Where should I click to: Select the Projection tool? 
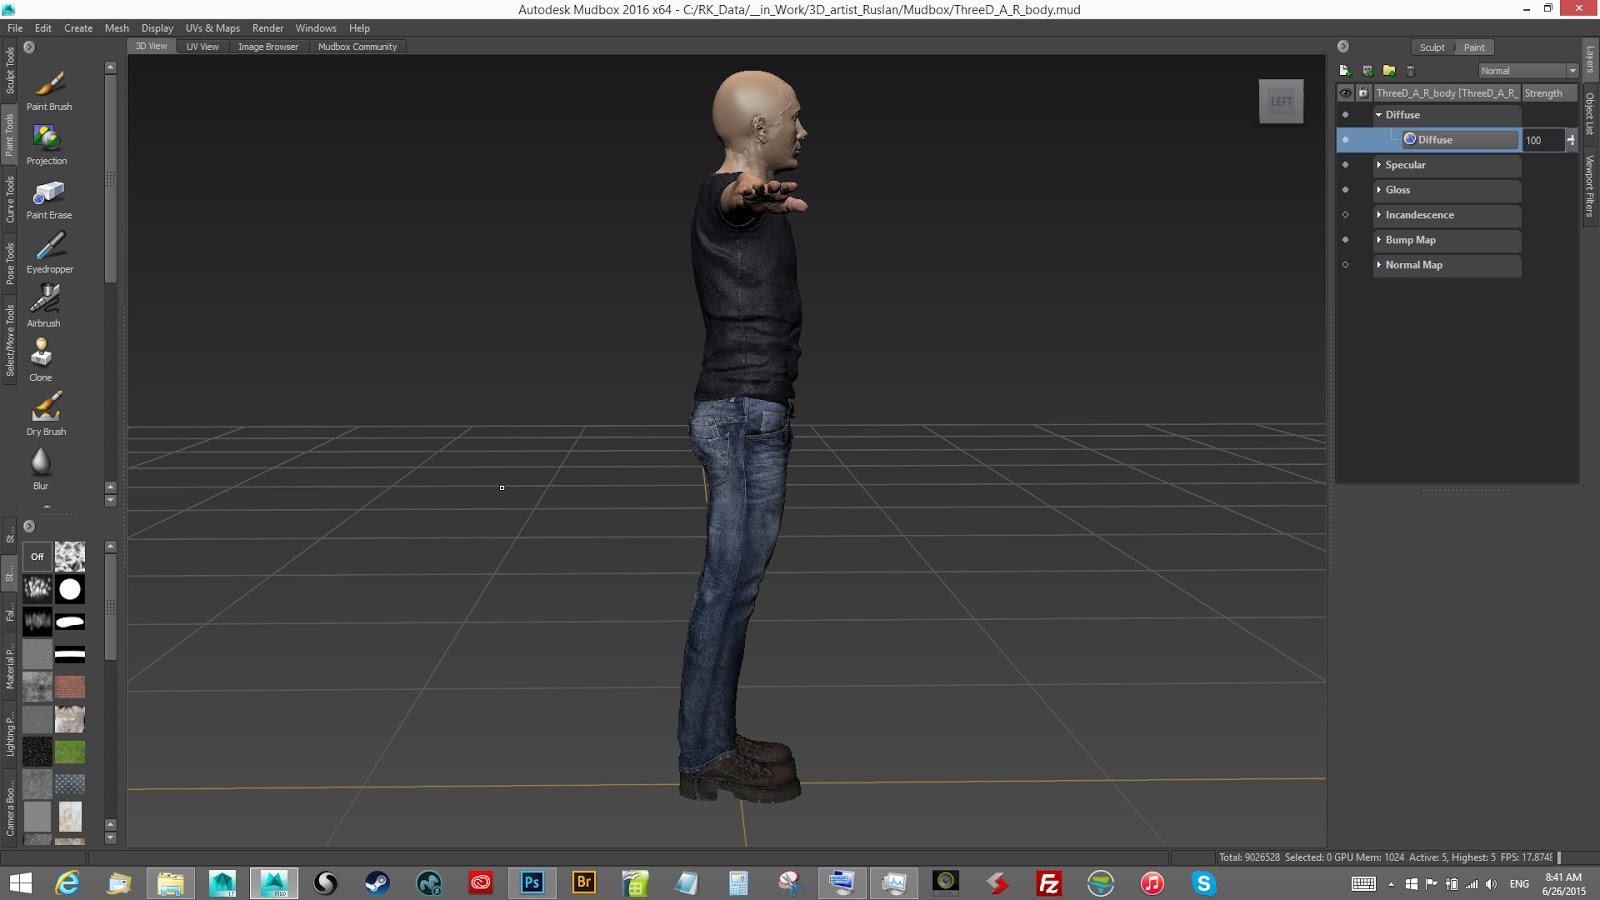coord(47,145)
